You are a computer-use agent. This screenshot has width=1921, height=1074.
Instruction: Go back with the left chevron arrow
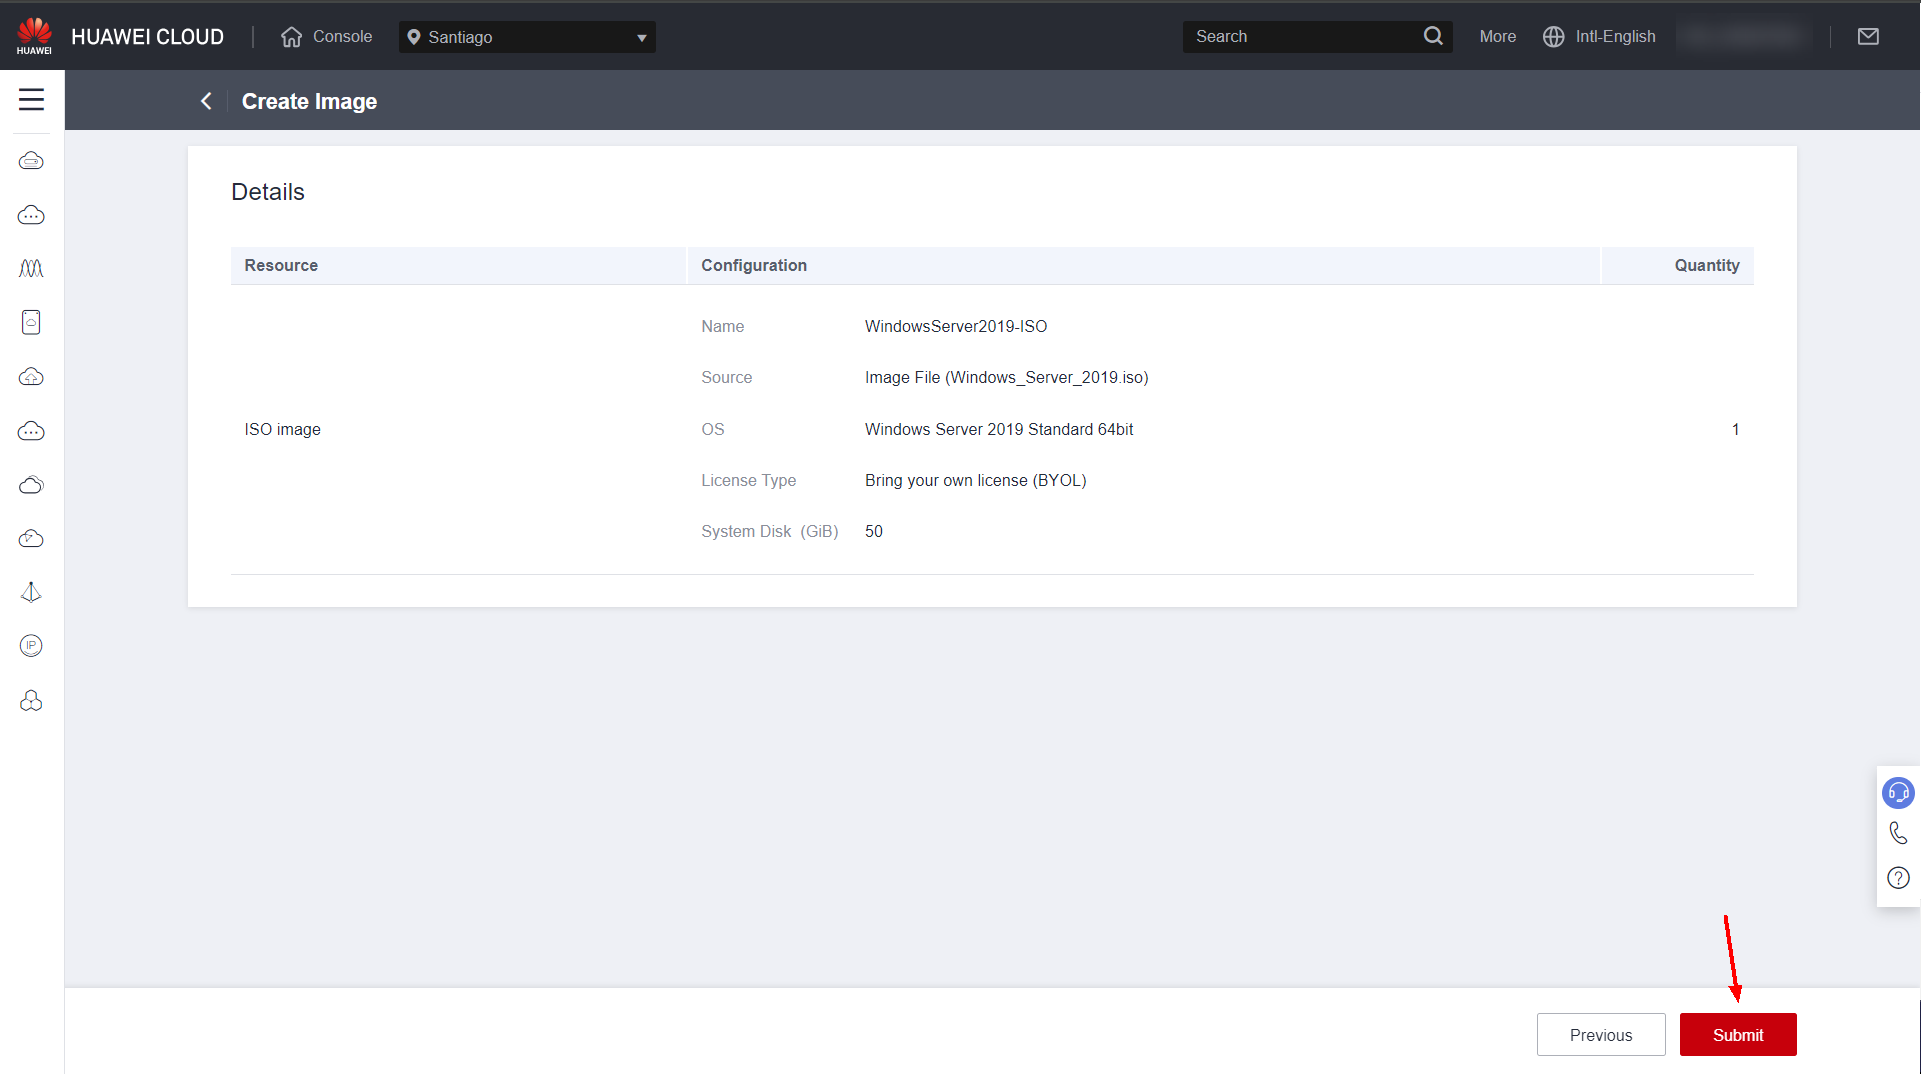point(206,101)
